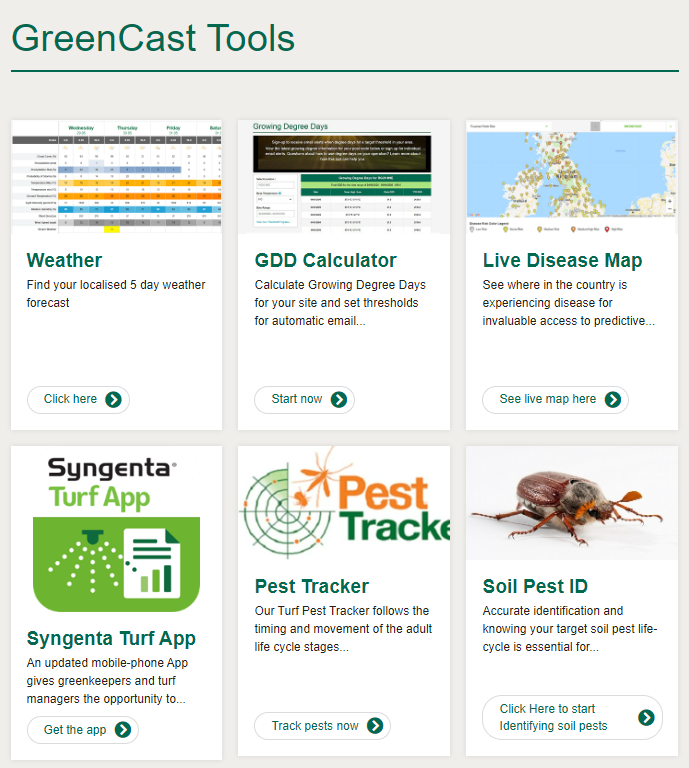The height and width of the screenshot is (768, 689).
Task: Click arrow icon beside 'Track pests now'
Action: coord(374,726)
